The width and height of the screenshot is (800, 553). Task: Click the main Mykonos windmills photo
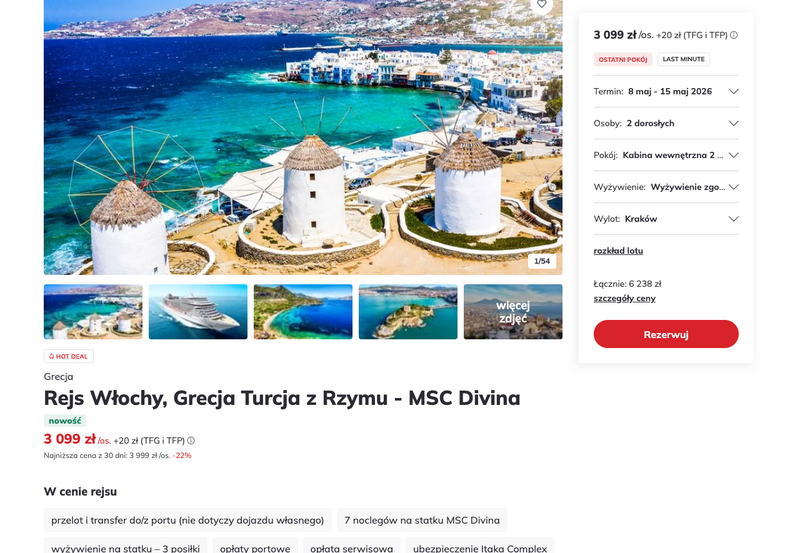[303, 137]
